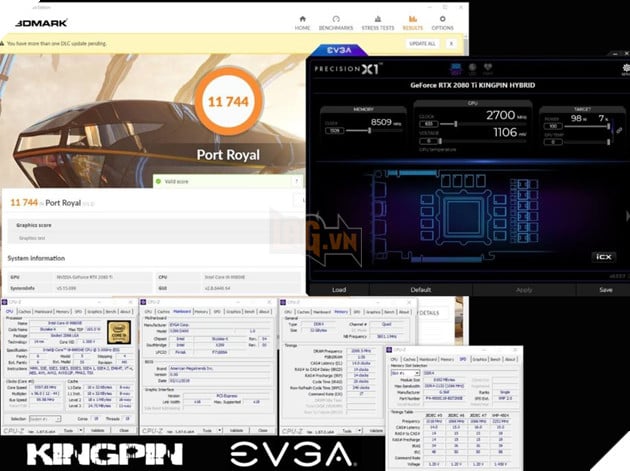Open the LED tab icon in Precision X1

tap(472, 69)
